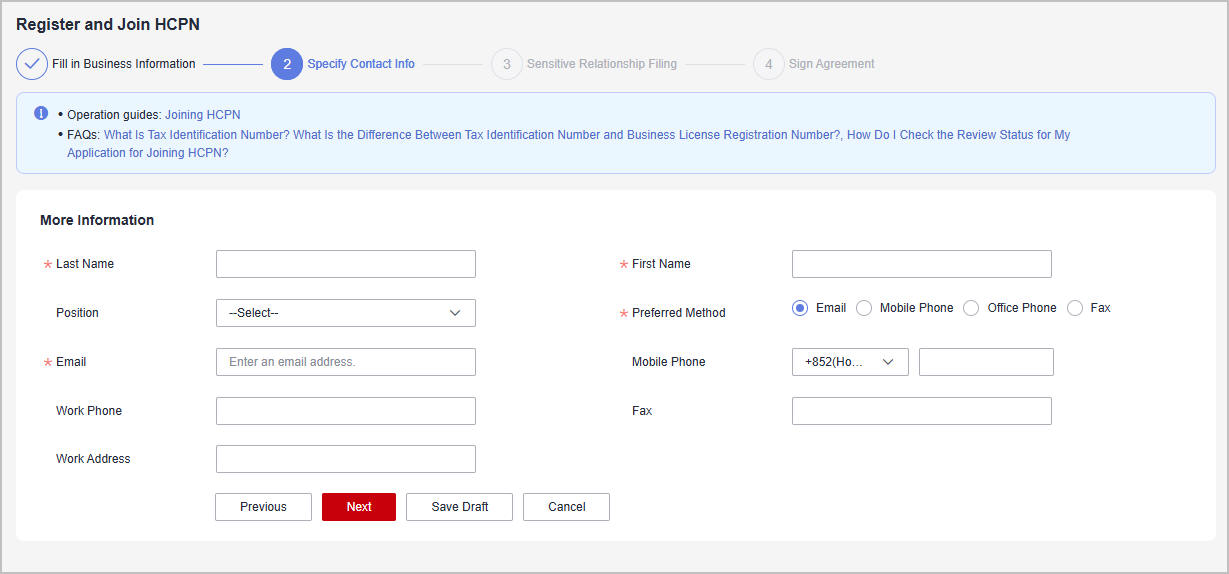This screenshot has height=574, width=1229.
Task: Click the blue info icon in banner
Action: [x=41, y=113]
